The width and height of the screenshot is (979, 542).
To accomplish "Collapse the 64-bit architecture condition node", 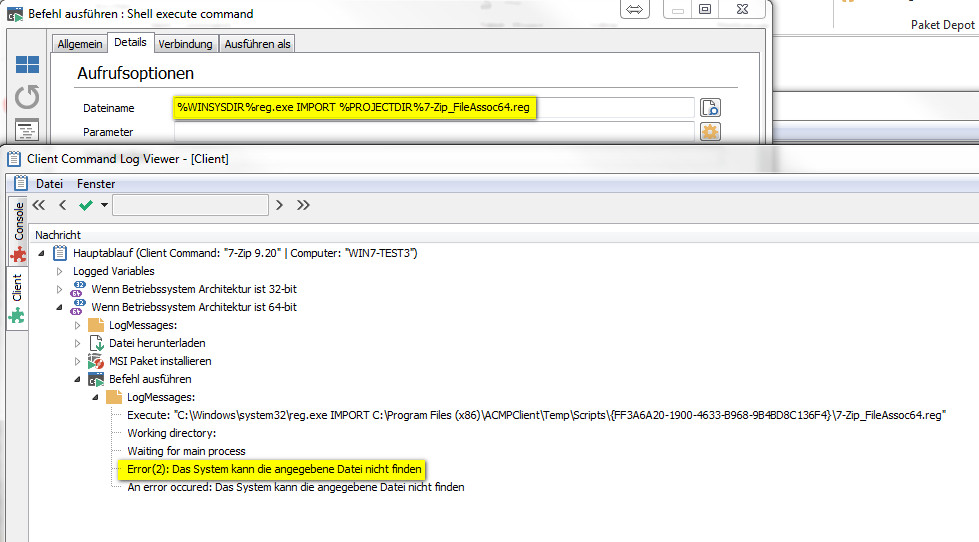I will click(x=59, y=307).
